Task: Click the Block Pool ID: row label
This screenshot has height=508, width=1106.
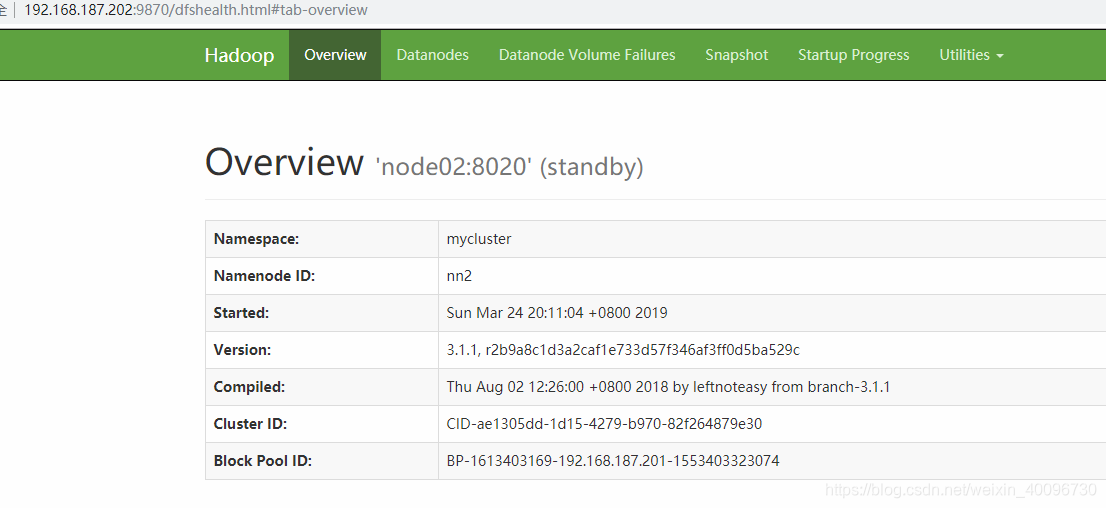Action: [262, 461]
